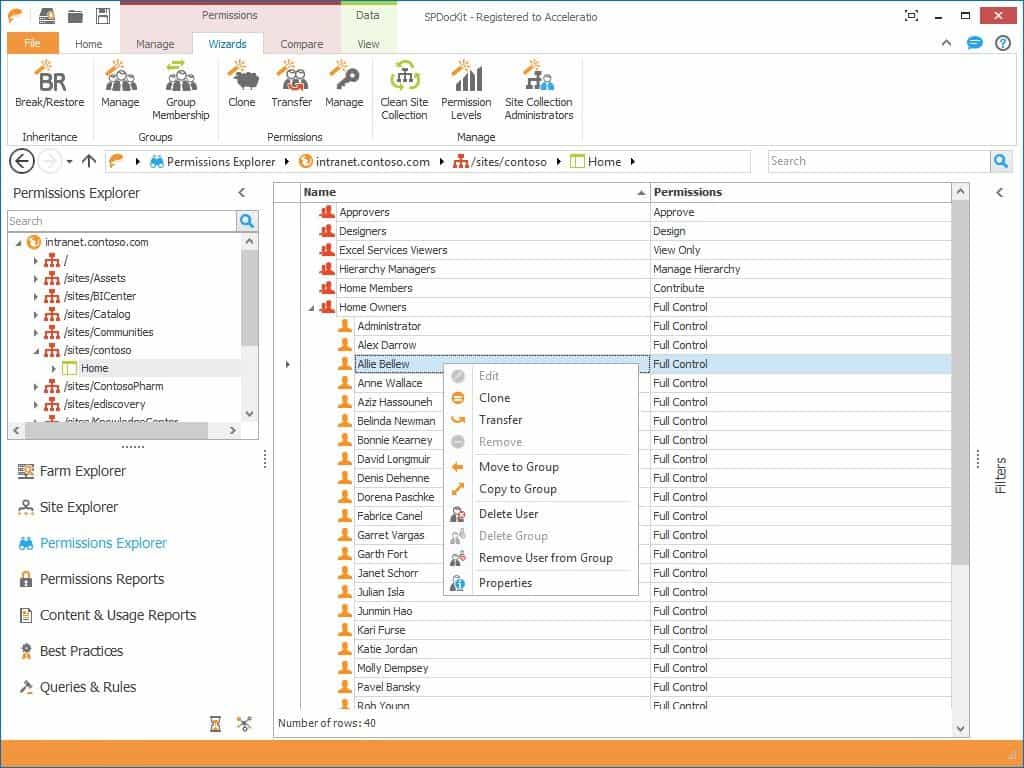Click the main grid vertical scrollbar

959,383
